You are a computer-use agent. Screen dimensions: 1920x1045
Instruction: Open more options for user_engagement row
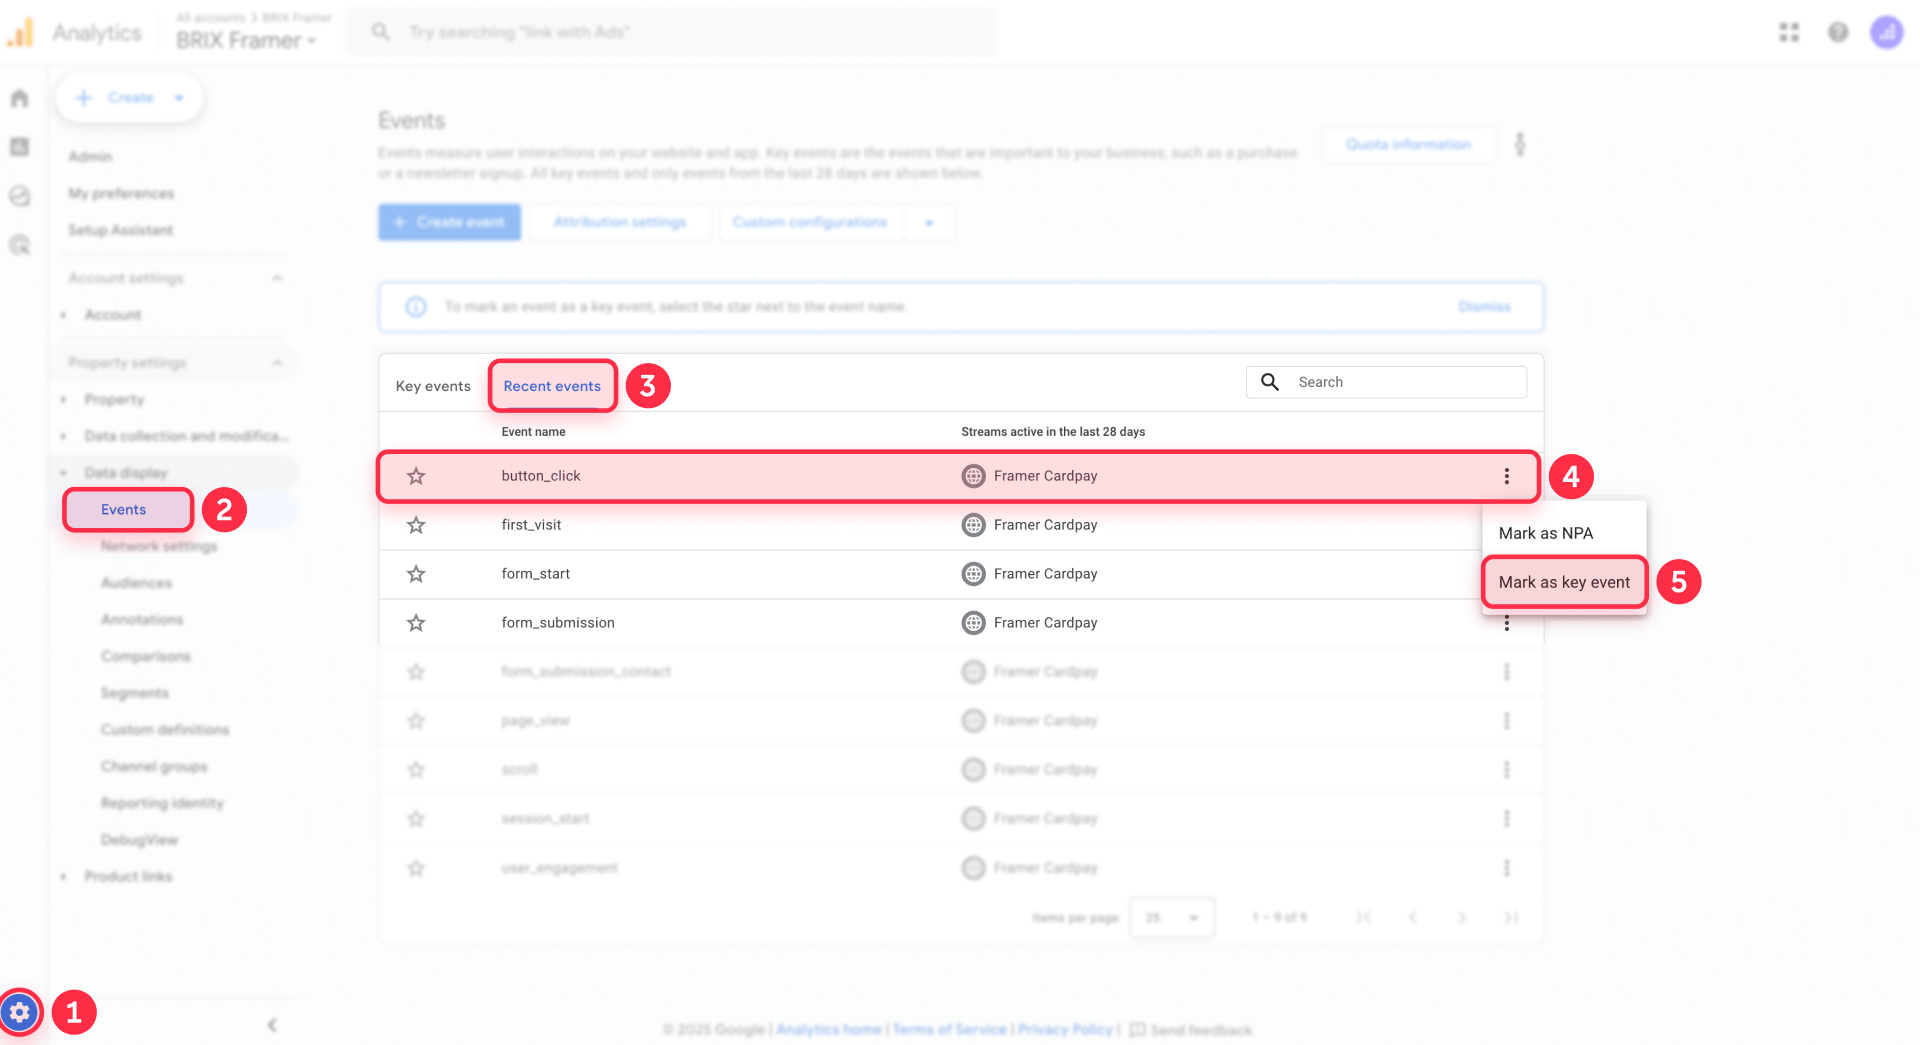click(x=1506, y=868)
